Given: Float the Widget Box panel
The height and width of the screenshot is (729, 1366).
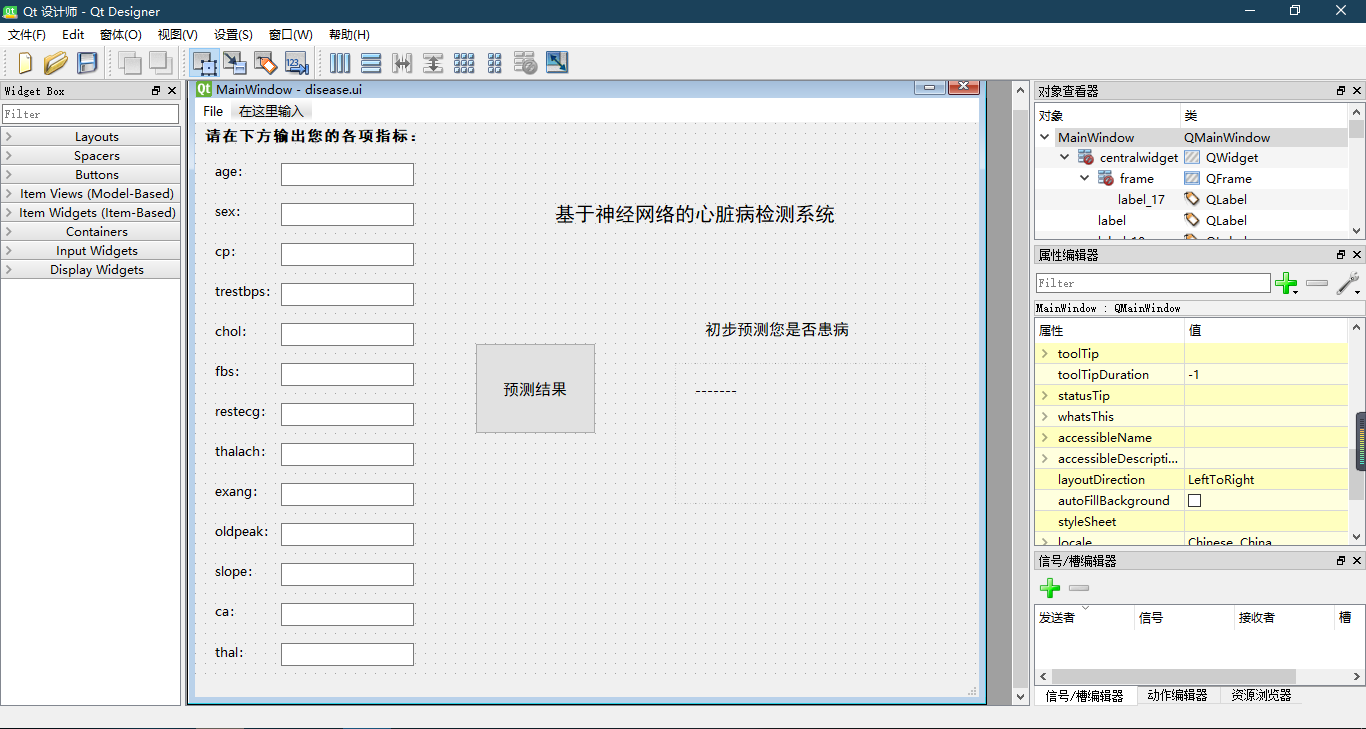Looking at the screenshot, I should 156,91.
